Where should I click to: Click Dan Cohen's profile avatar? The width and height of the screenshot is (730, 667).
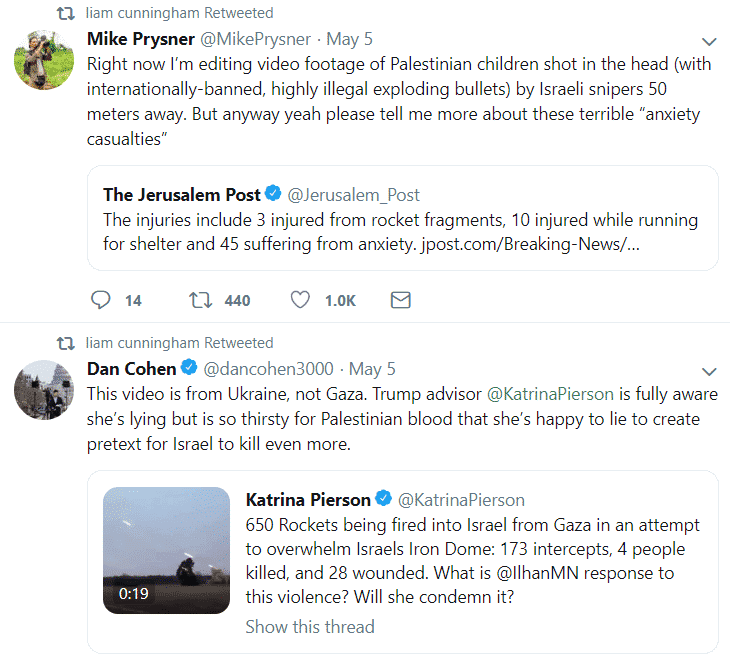pyautogui.click(x=44, y=390)
